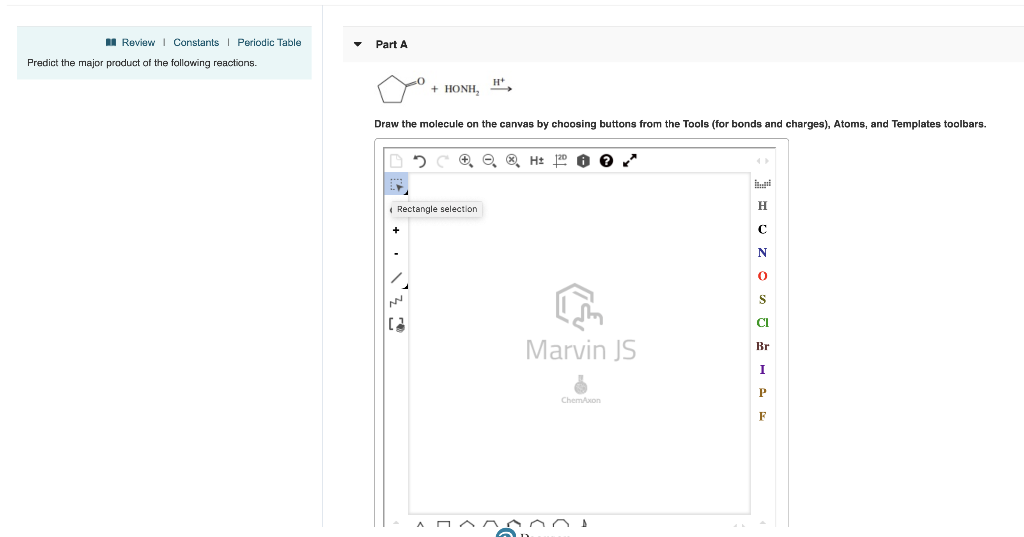Select iodine atom I
The width and height of the screenshot is (1024, 537).
762,370
